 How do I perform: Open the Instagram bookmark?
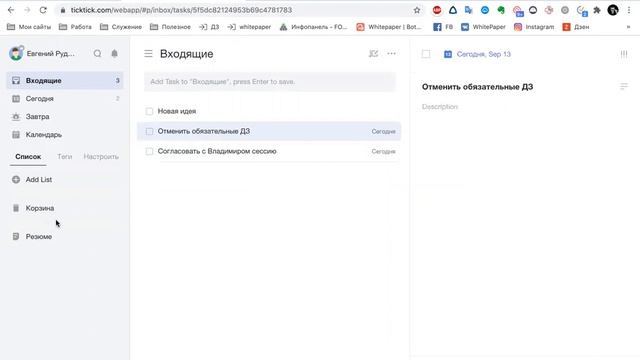[x=534, y=27]
